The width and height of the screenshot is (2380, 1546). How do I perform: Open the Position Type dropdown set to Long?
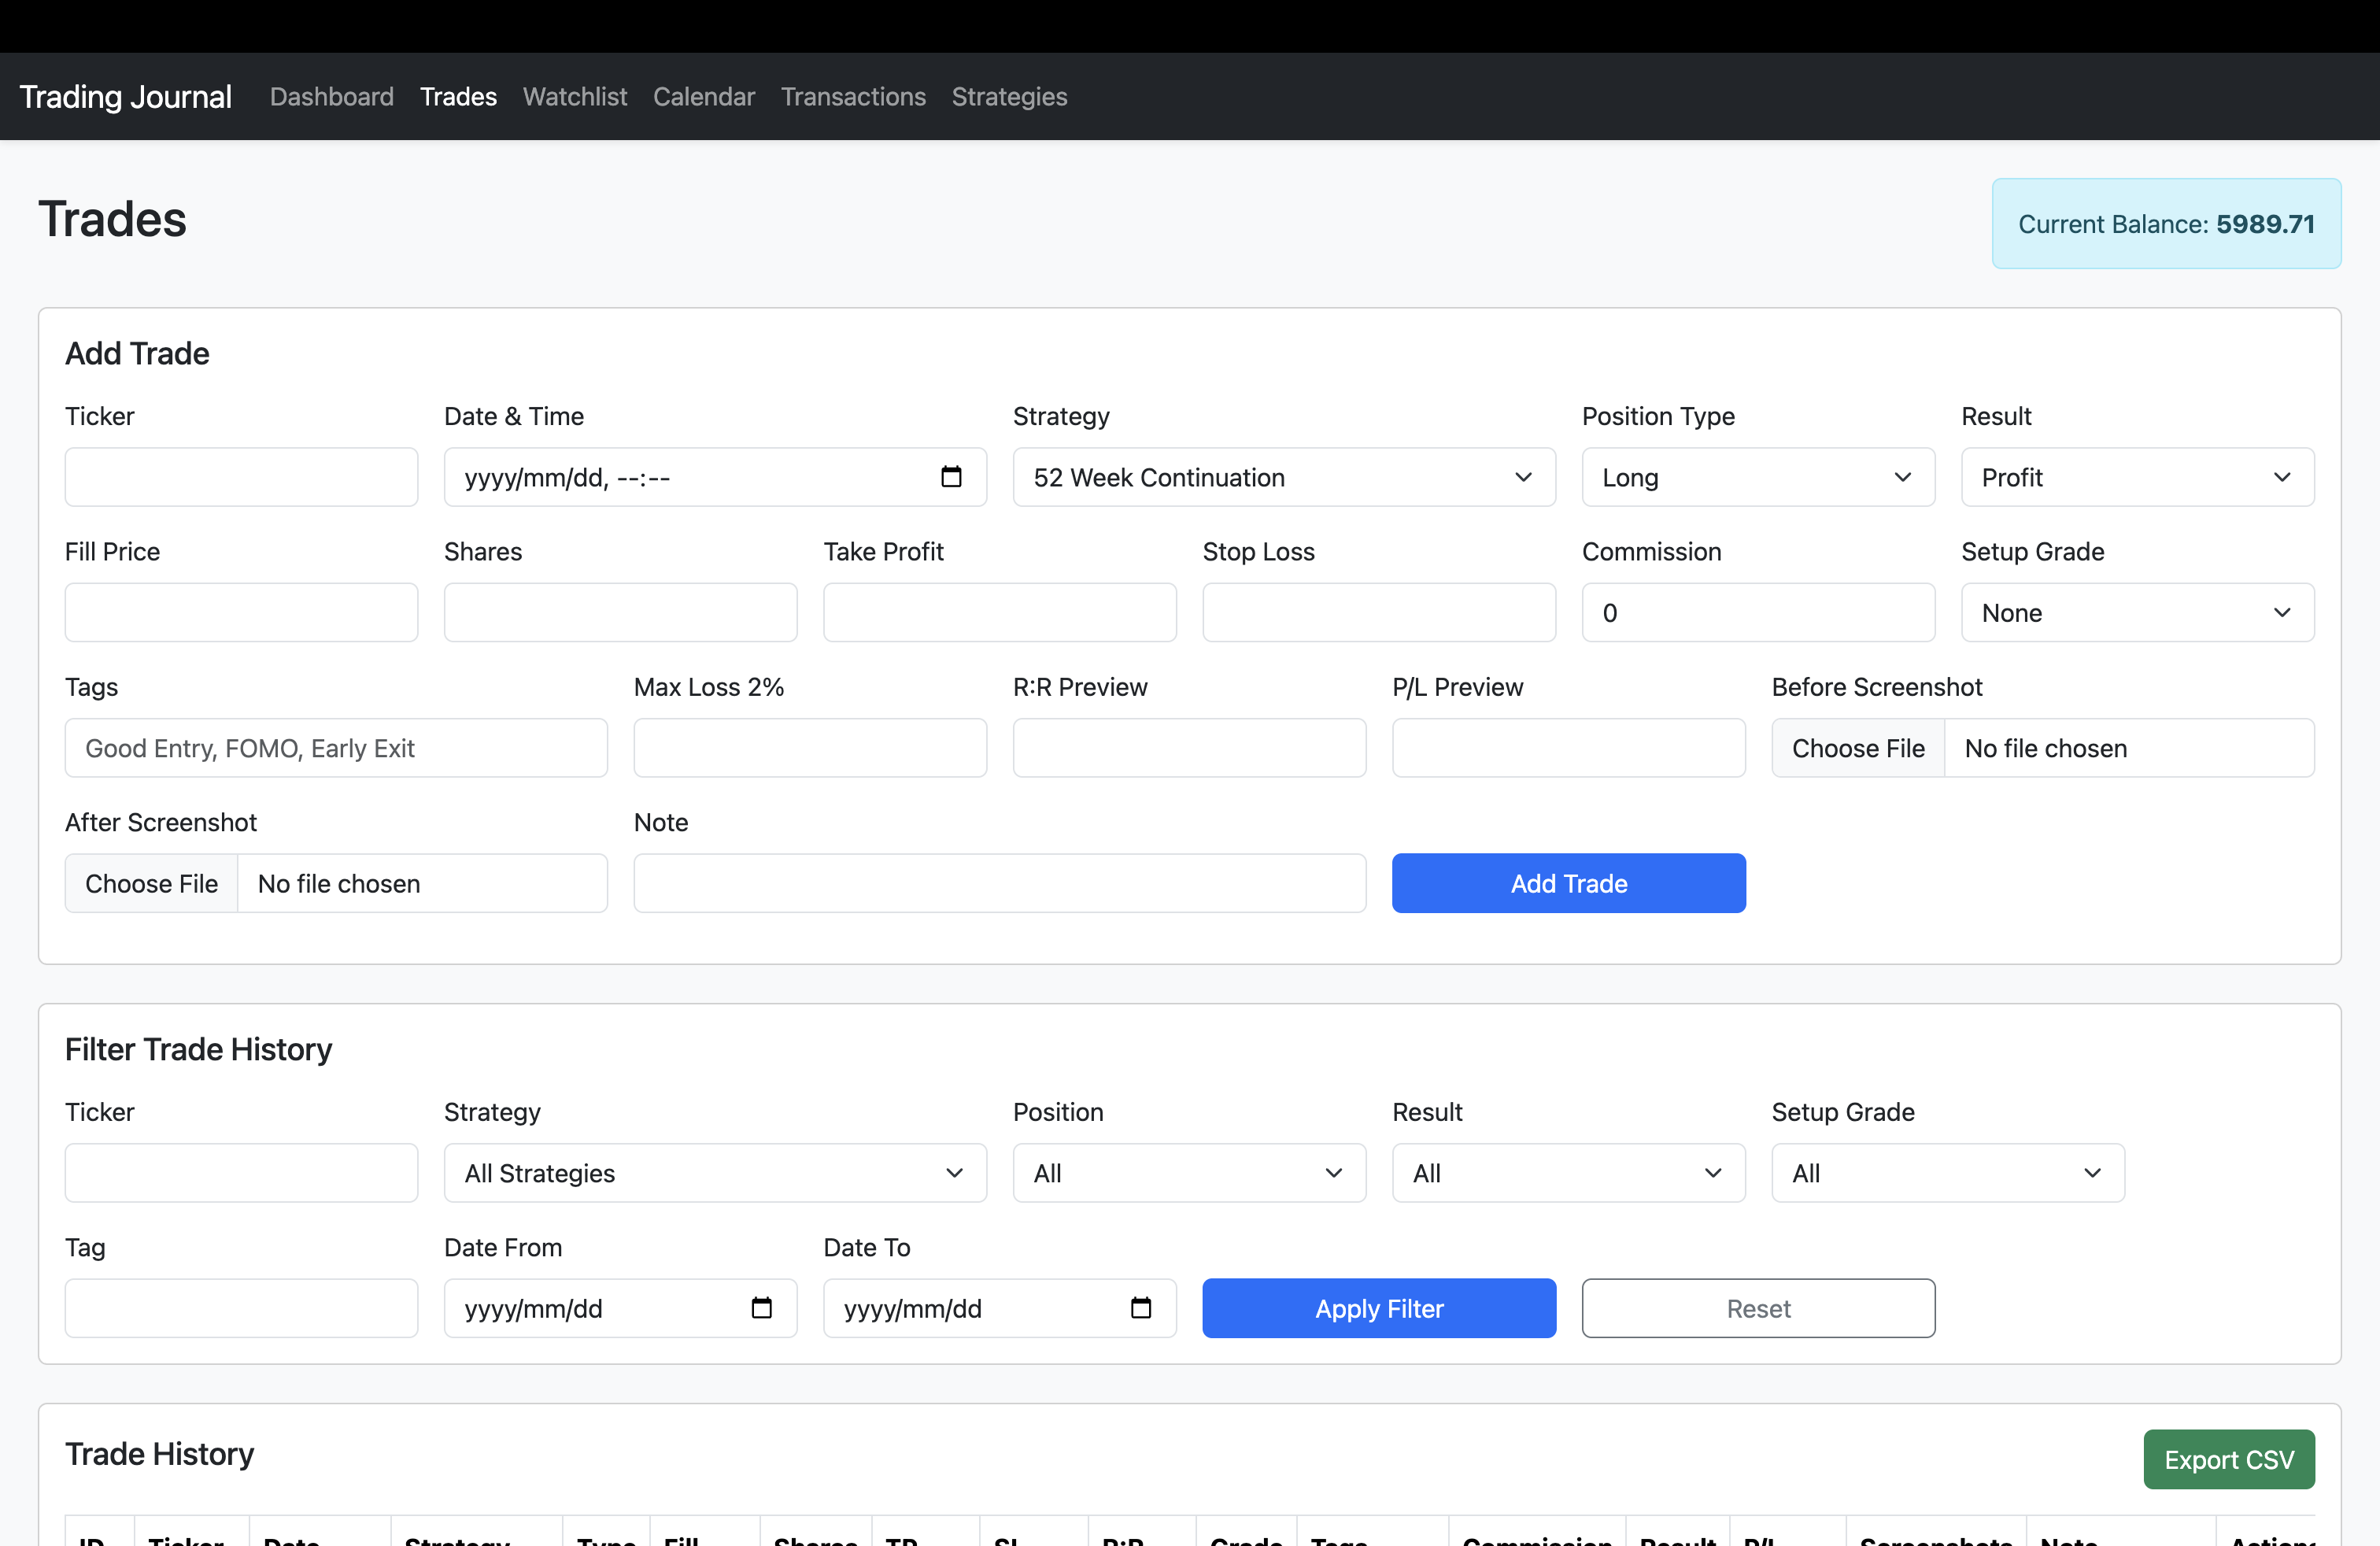pyautogui.click(x=1758, y=477)
